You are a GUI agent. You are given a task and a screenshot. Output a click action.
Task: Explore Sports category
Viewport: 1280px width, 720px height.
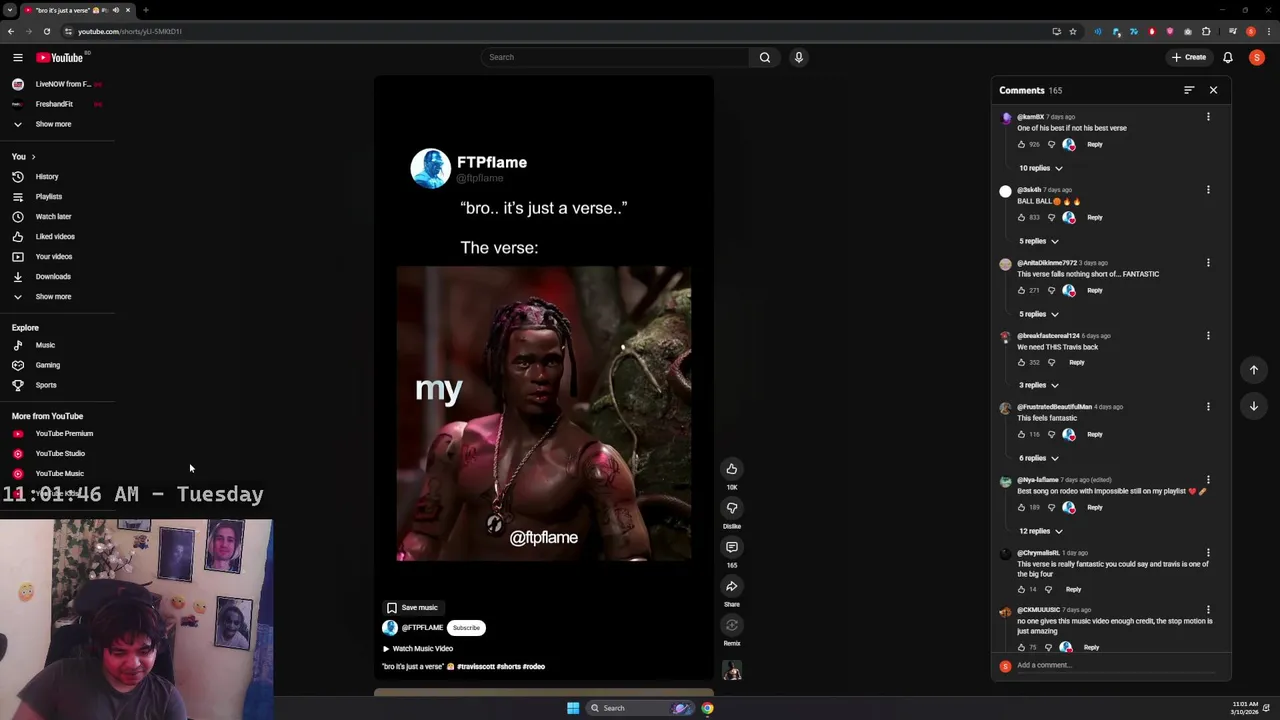46,385
